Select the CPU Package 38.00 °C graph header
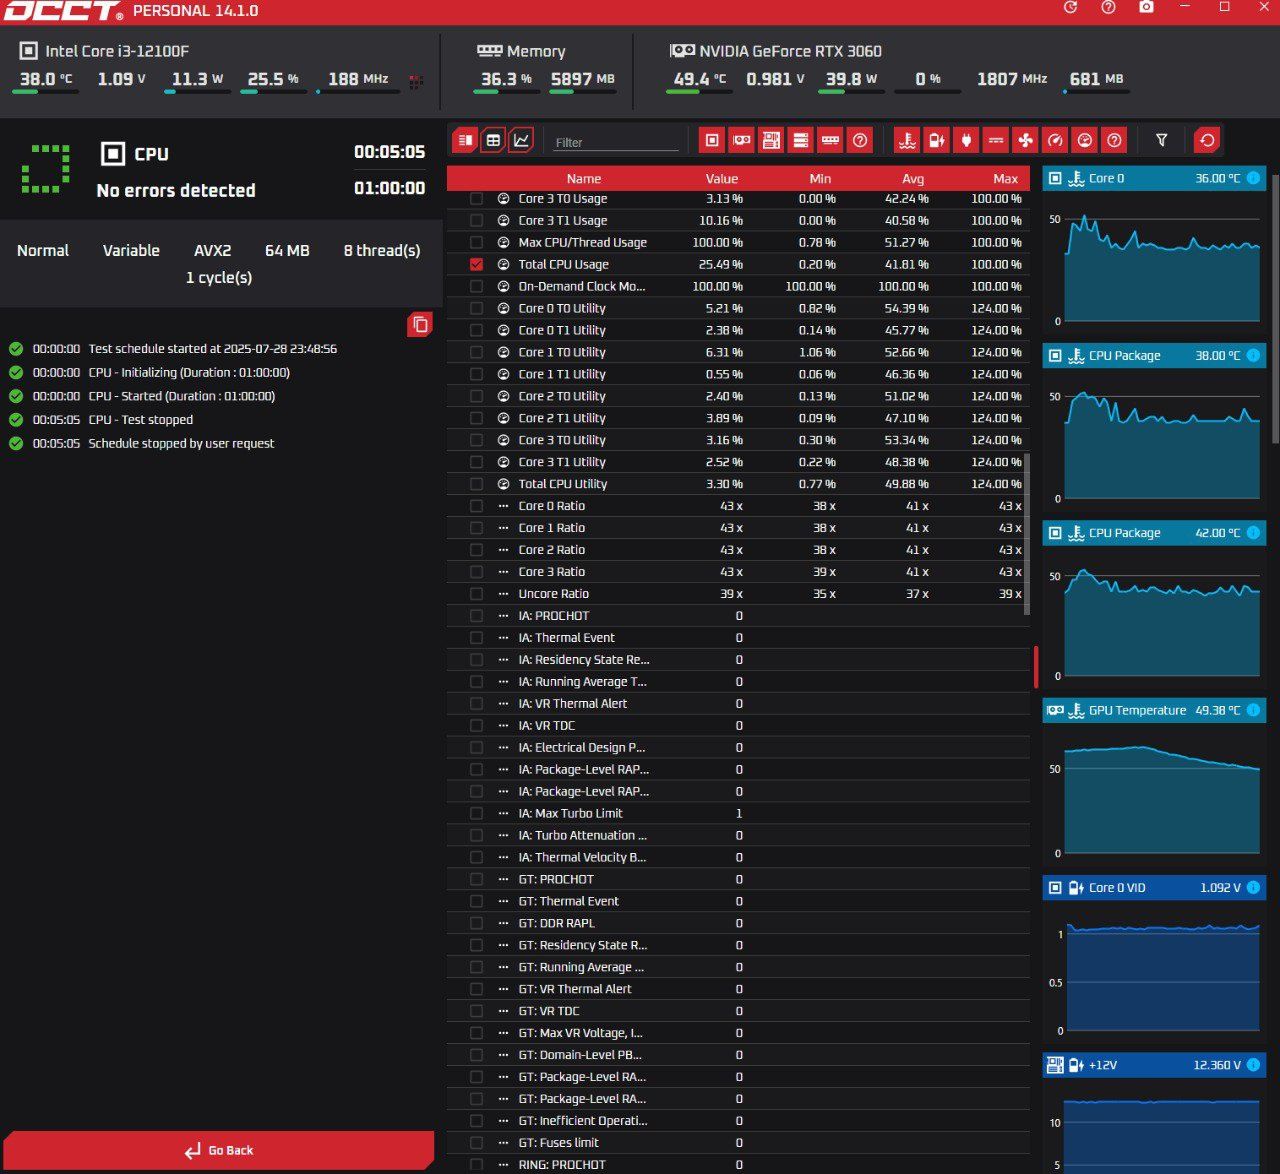Image resolution: width=1280 pixels, height=1174 pixels. point(1154,355)
